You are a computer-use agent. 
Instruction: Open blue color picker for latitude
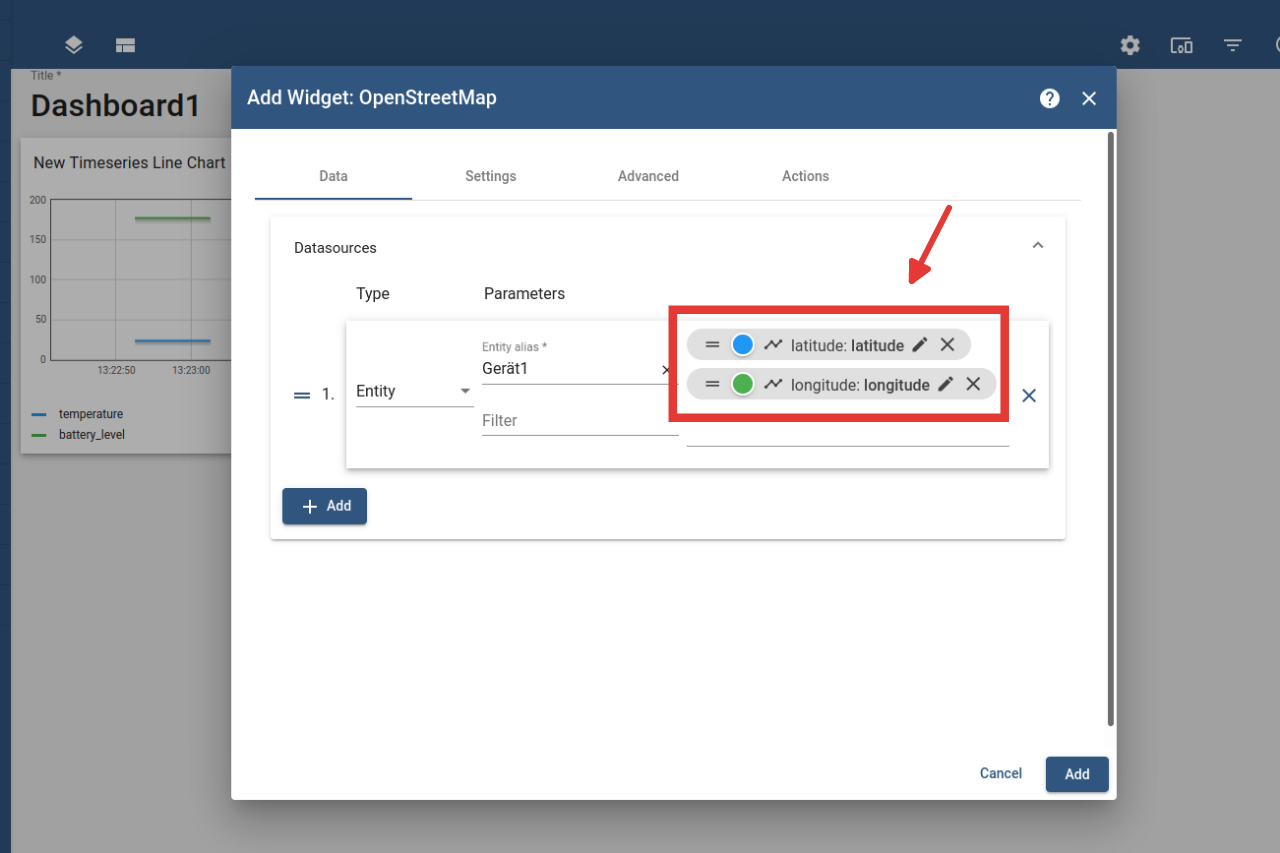pyautogui.click(x=742, y=345)
